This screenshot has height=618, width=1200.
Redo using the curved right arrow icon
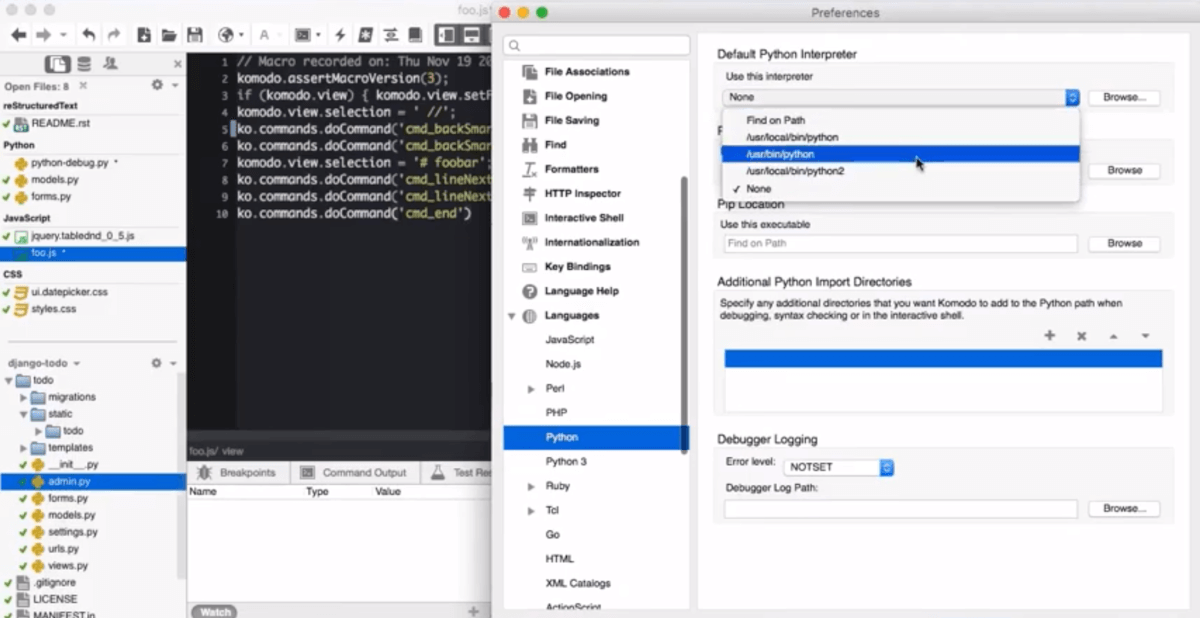coord(114,35)
